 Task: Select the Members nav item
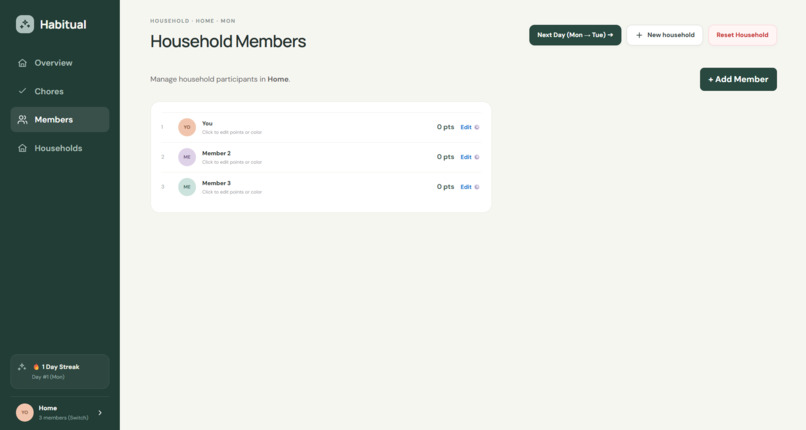(60, 119)
